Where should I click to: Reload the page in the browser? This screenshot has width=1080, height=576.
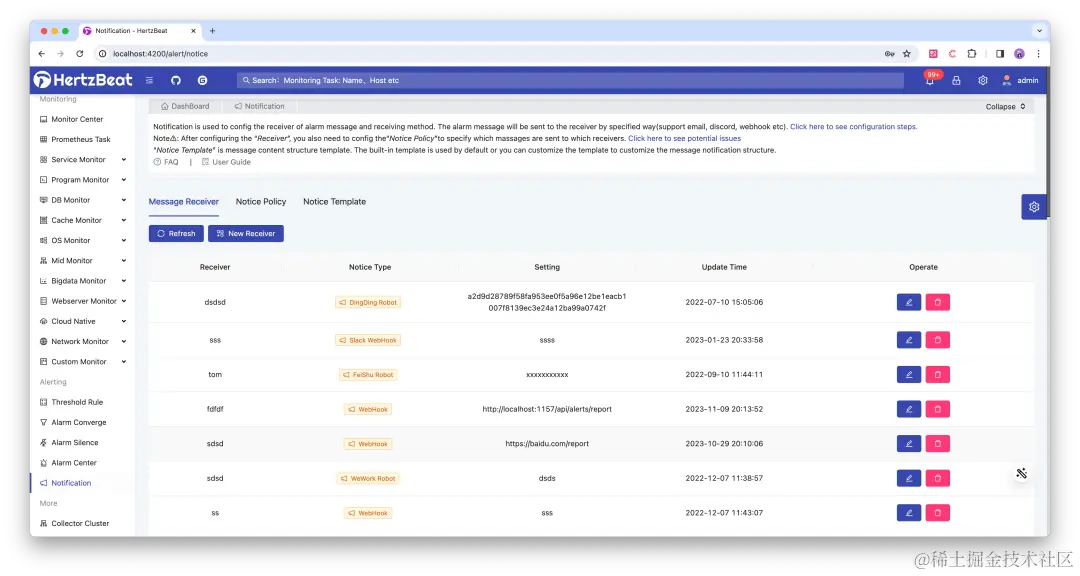(80, 54)
